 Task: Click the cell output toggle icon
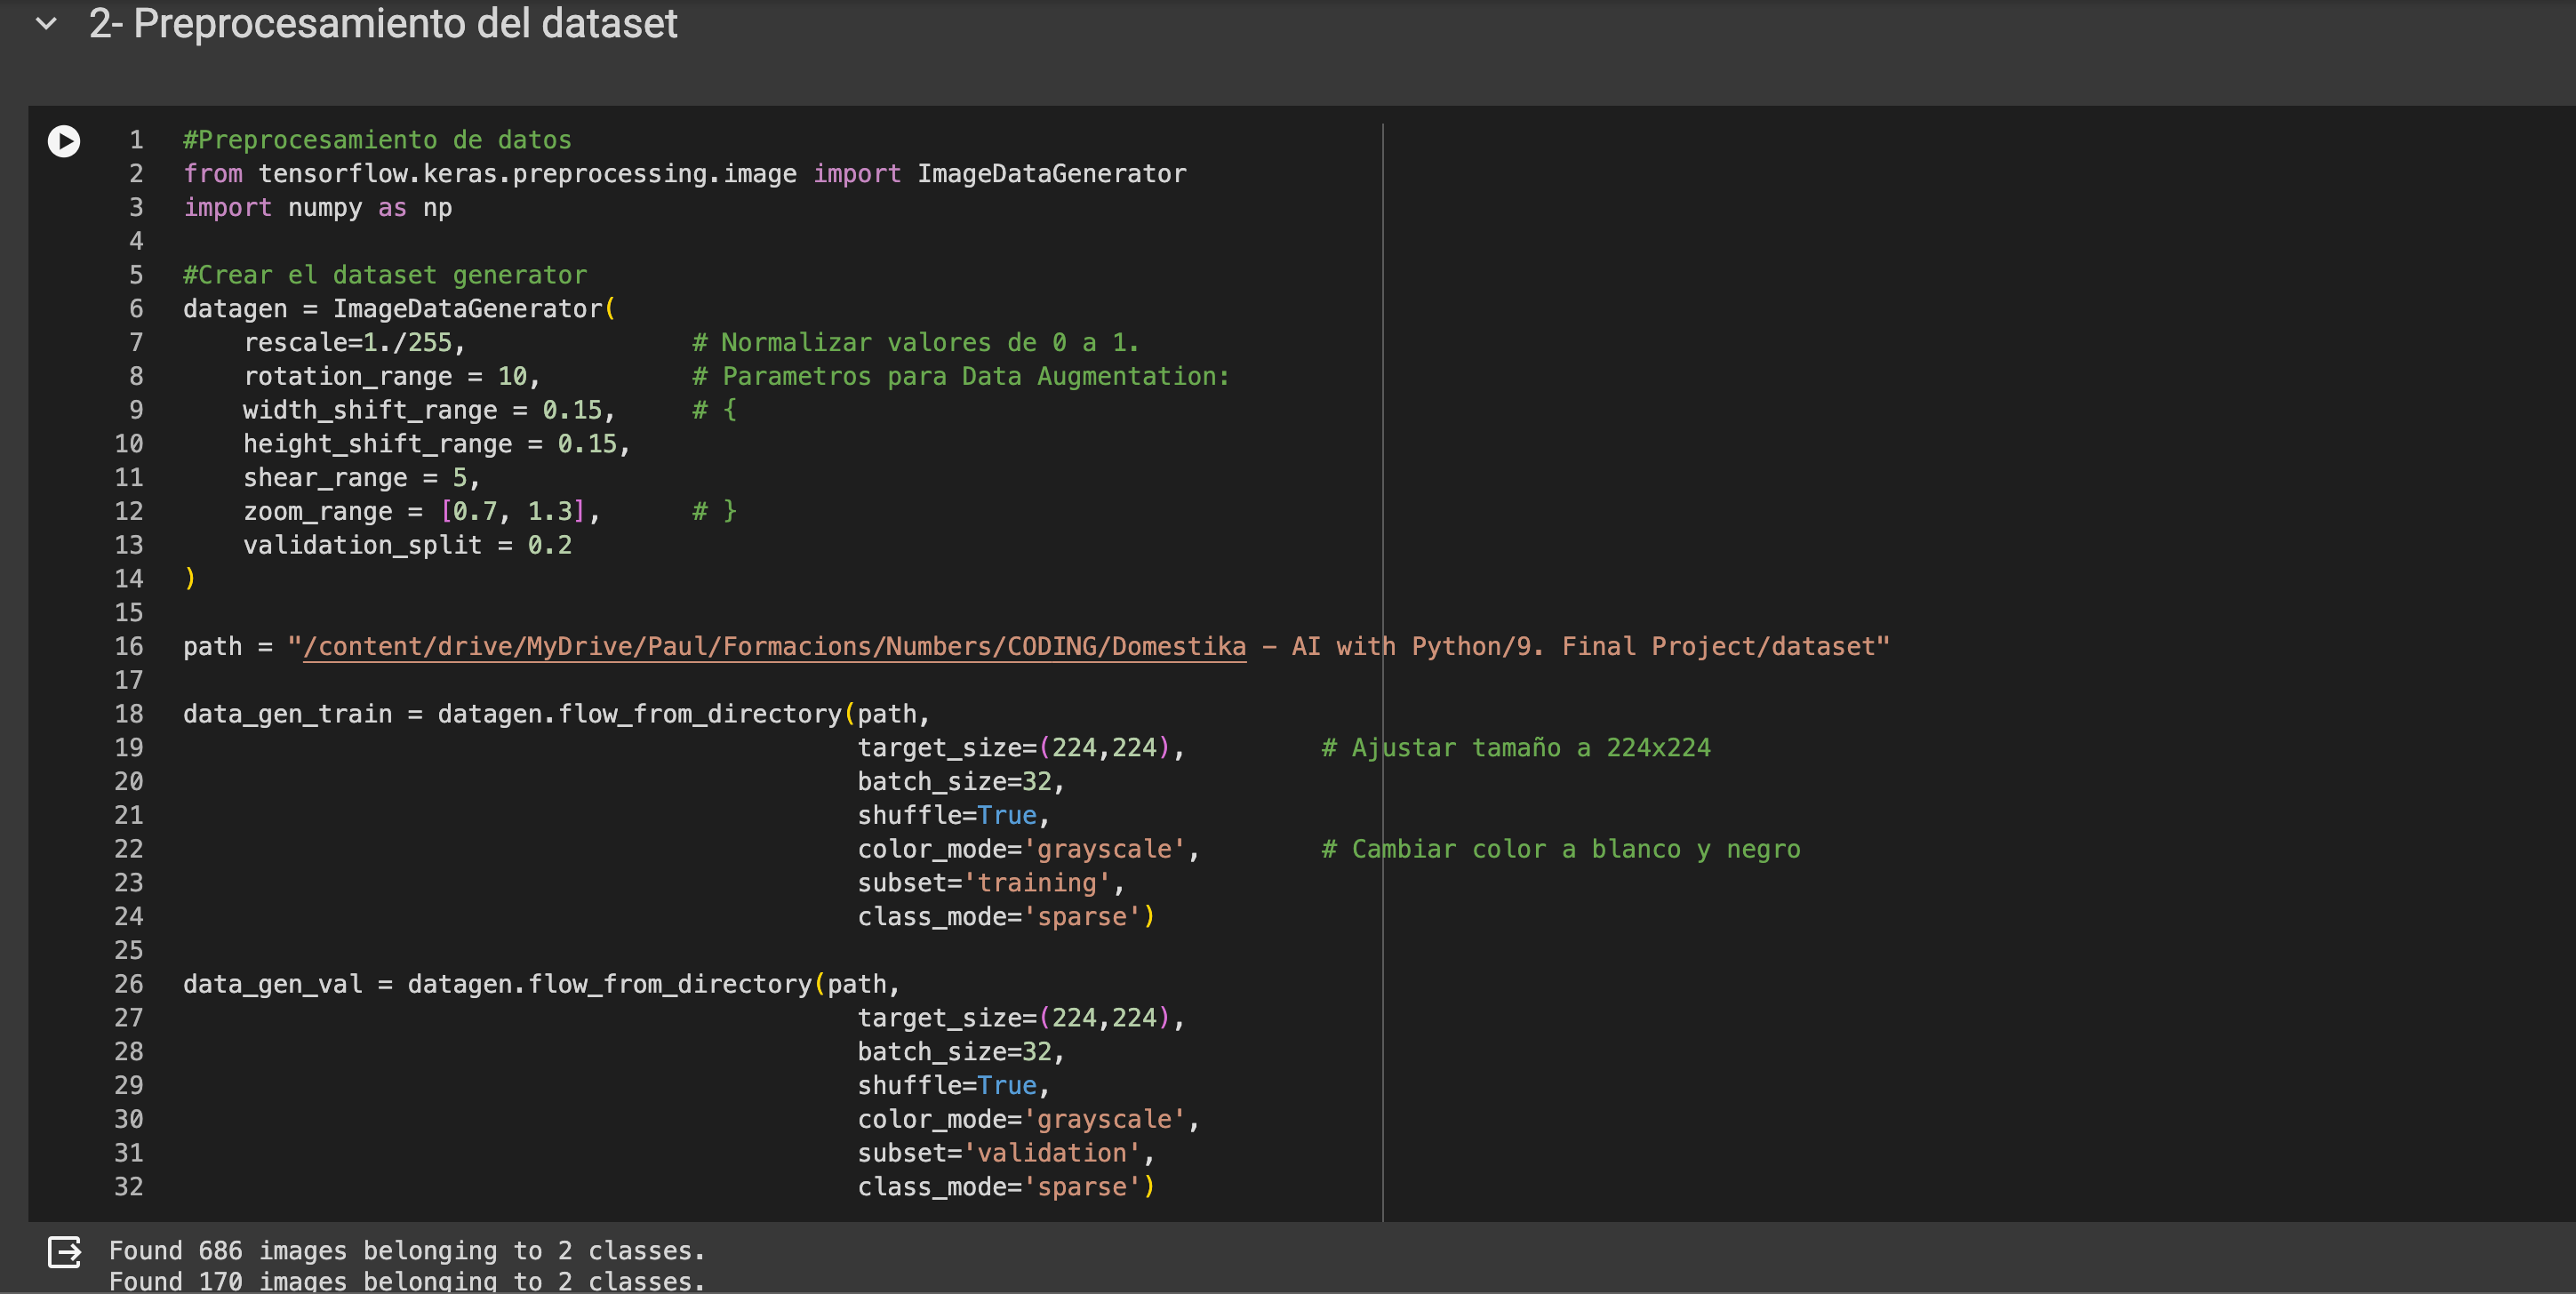[x=64, y=1251]
